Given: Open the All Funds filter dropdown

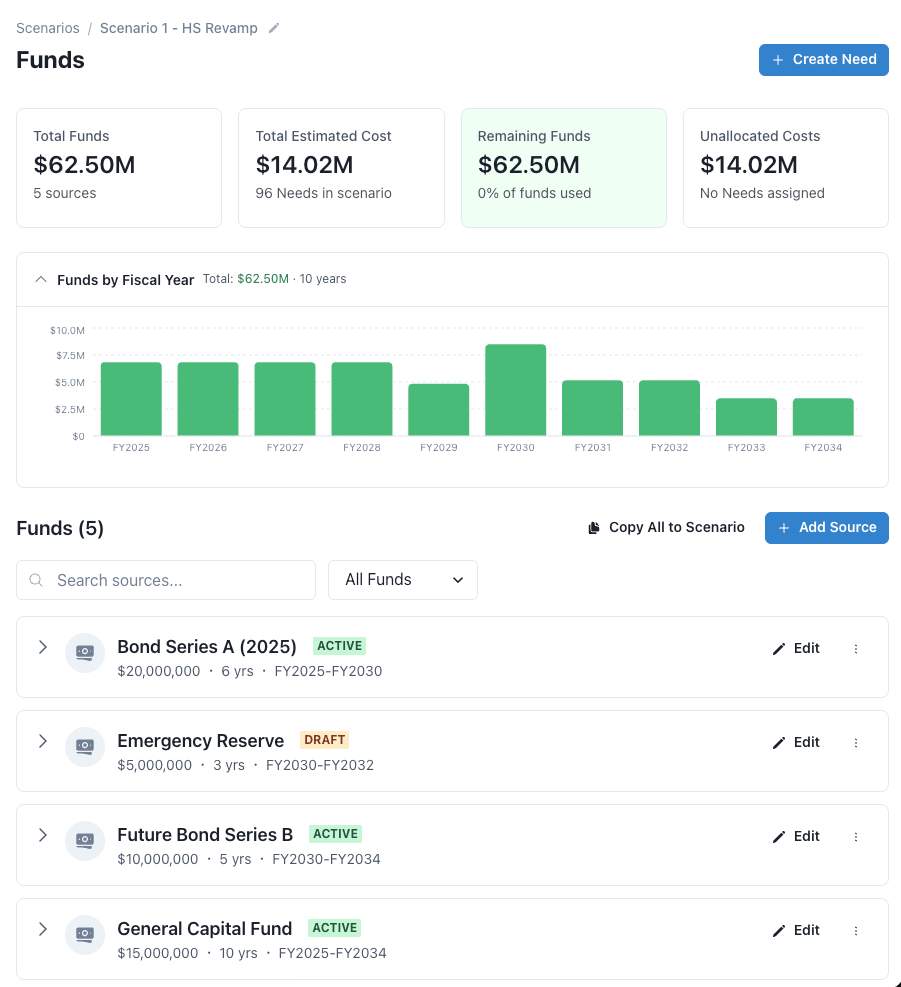Looking at the screenshot, I should click(403, 580).
